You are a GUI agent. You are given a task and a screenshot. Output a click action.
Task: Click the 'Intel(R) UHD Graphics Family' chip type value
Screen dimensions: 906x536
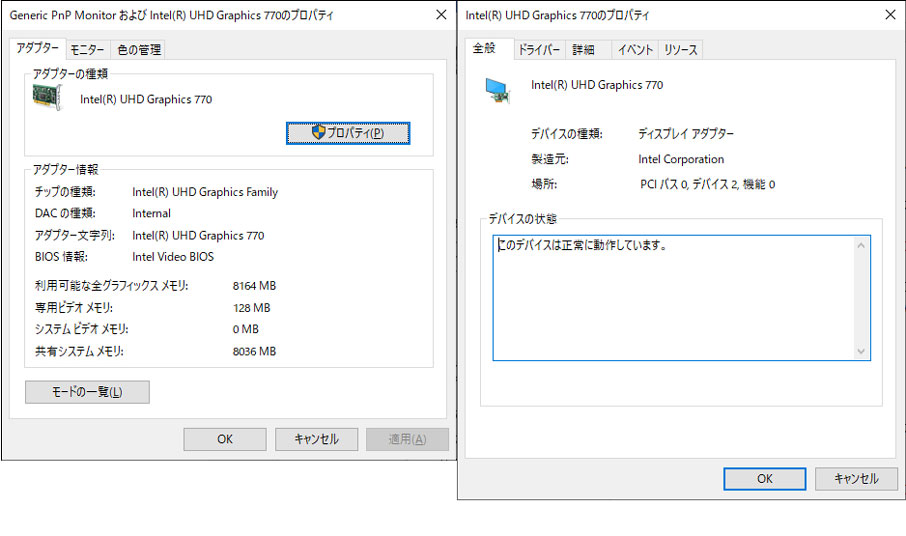click(205, 192)
